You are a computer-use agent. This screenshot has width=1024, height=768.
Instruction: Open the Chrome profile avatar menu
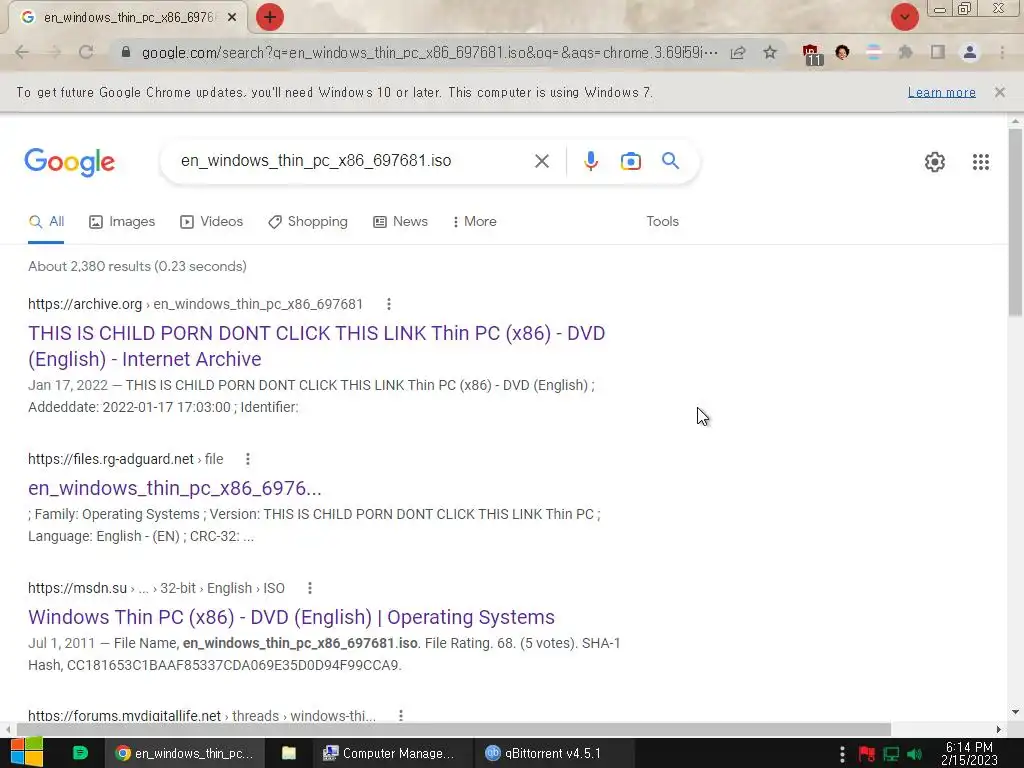coord(970,52)
